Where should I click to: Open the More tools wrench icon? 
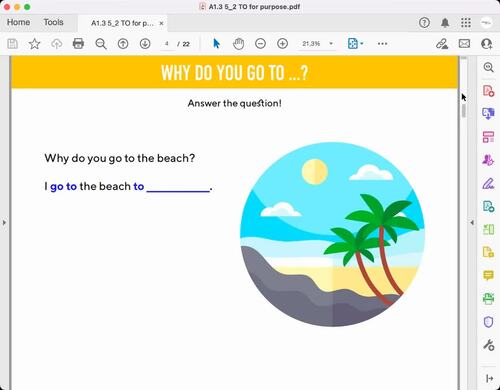[488, 345]
